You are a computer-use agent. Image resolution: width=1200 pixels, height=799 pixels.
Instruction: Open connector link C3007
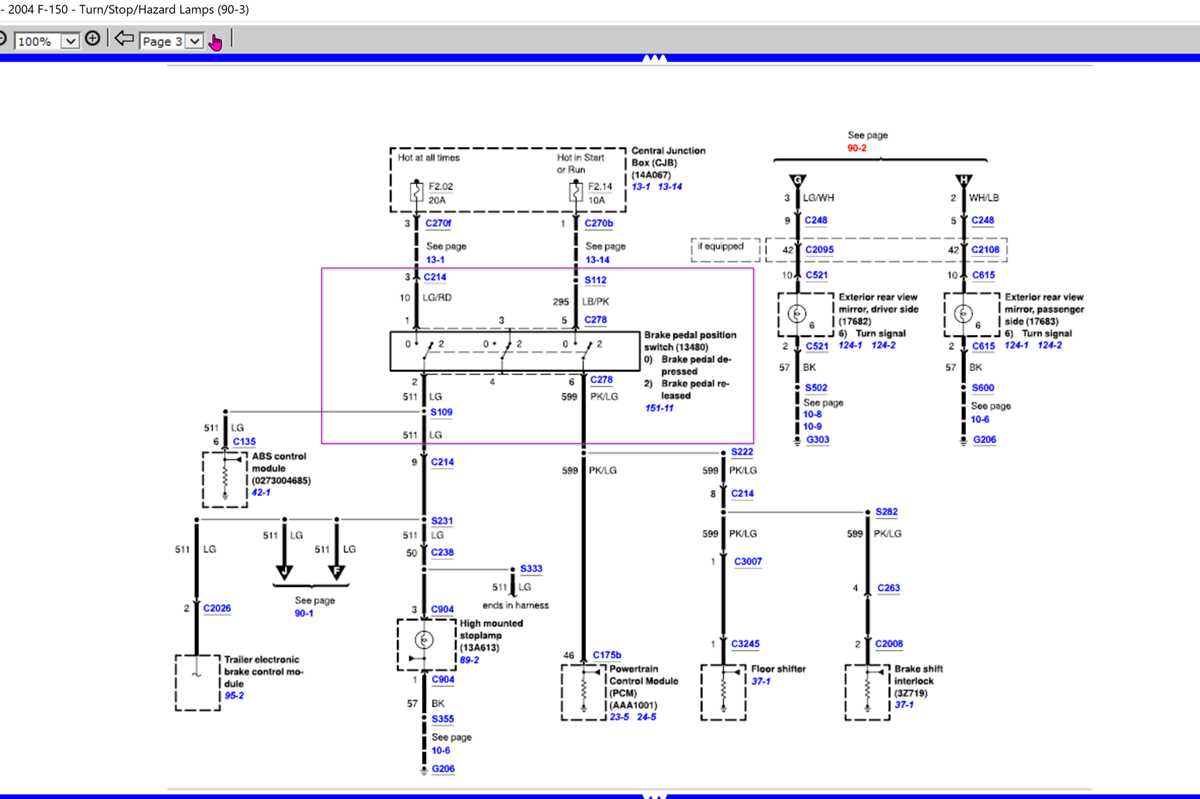click(747, 561)
